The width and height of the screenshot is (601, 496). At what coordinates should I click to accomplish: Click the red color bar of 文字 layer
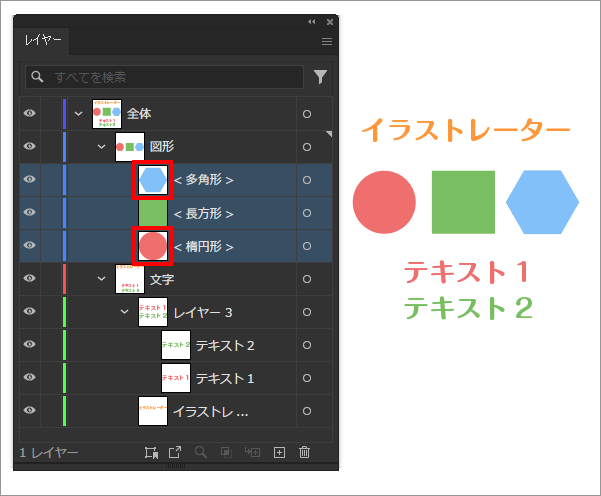(x=64, y=279)
